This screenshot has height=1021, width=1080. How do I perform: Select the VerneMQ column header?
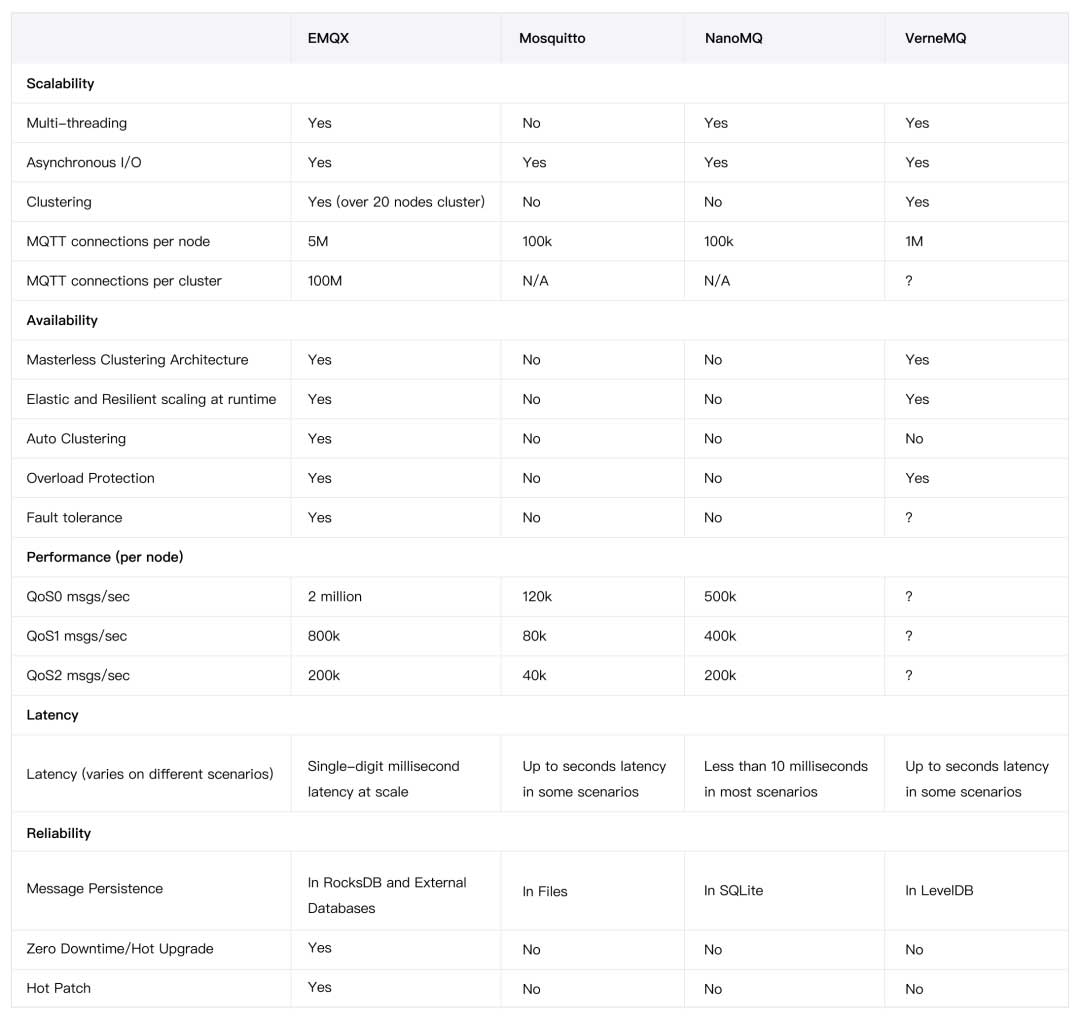pyautogui.click(x=936, y=38)
